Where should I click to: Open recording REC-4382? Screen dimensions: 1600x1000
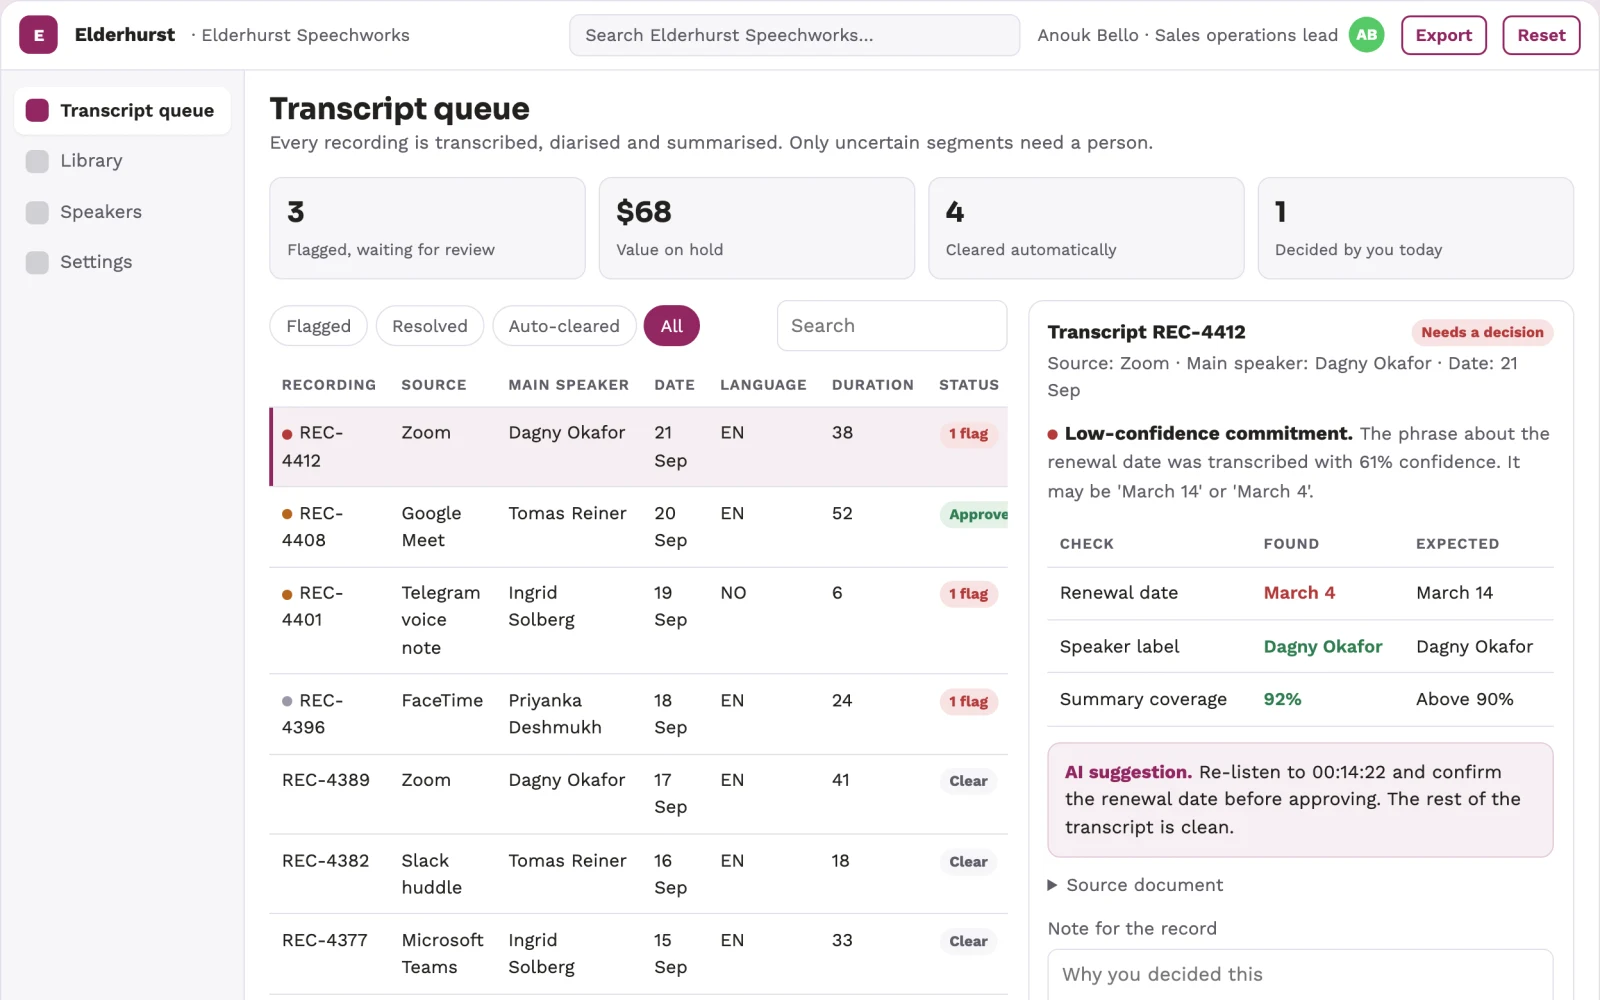(x=639, y=874)
